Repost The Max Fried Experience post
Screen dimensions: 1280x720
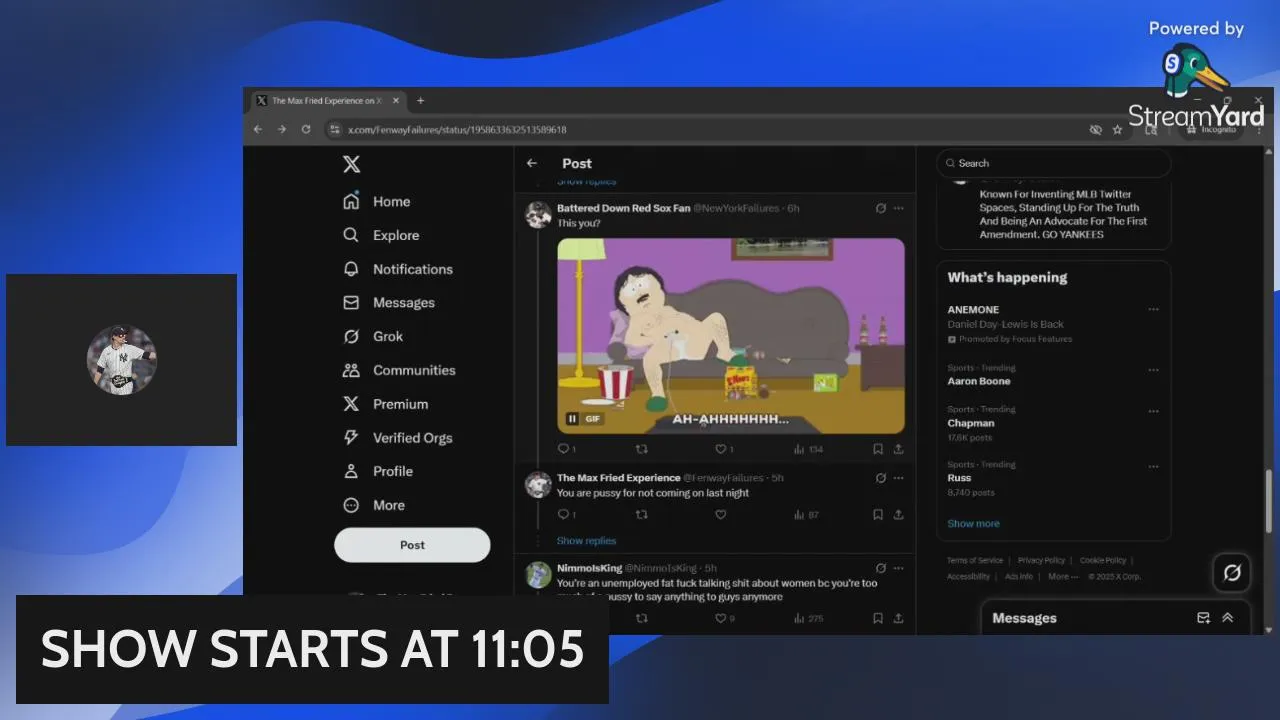point(642,514)
